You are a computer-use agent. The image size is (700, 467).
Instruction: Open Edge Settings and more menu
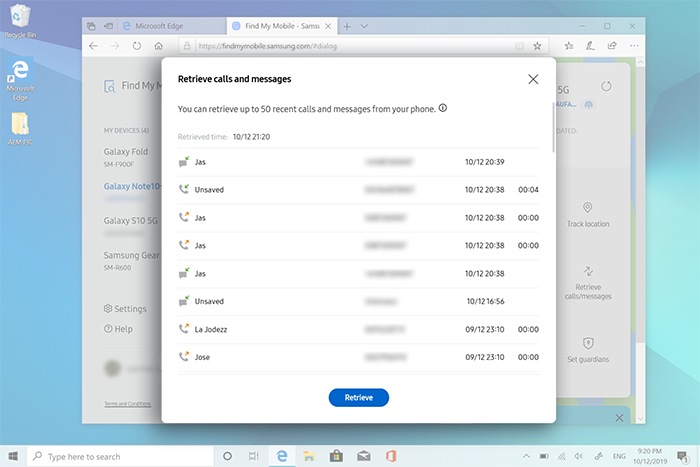point(634,46)
